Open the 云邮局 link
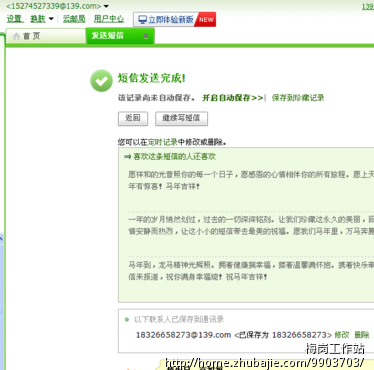The image size is (374, 370). (74, 19)
